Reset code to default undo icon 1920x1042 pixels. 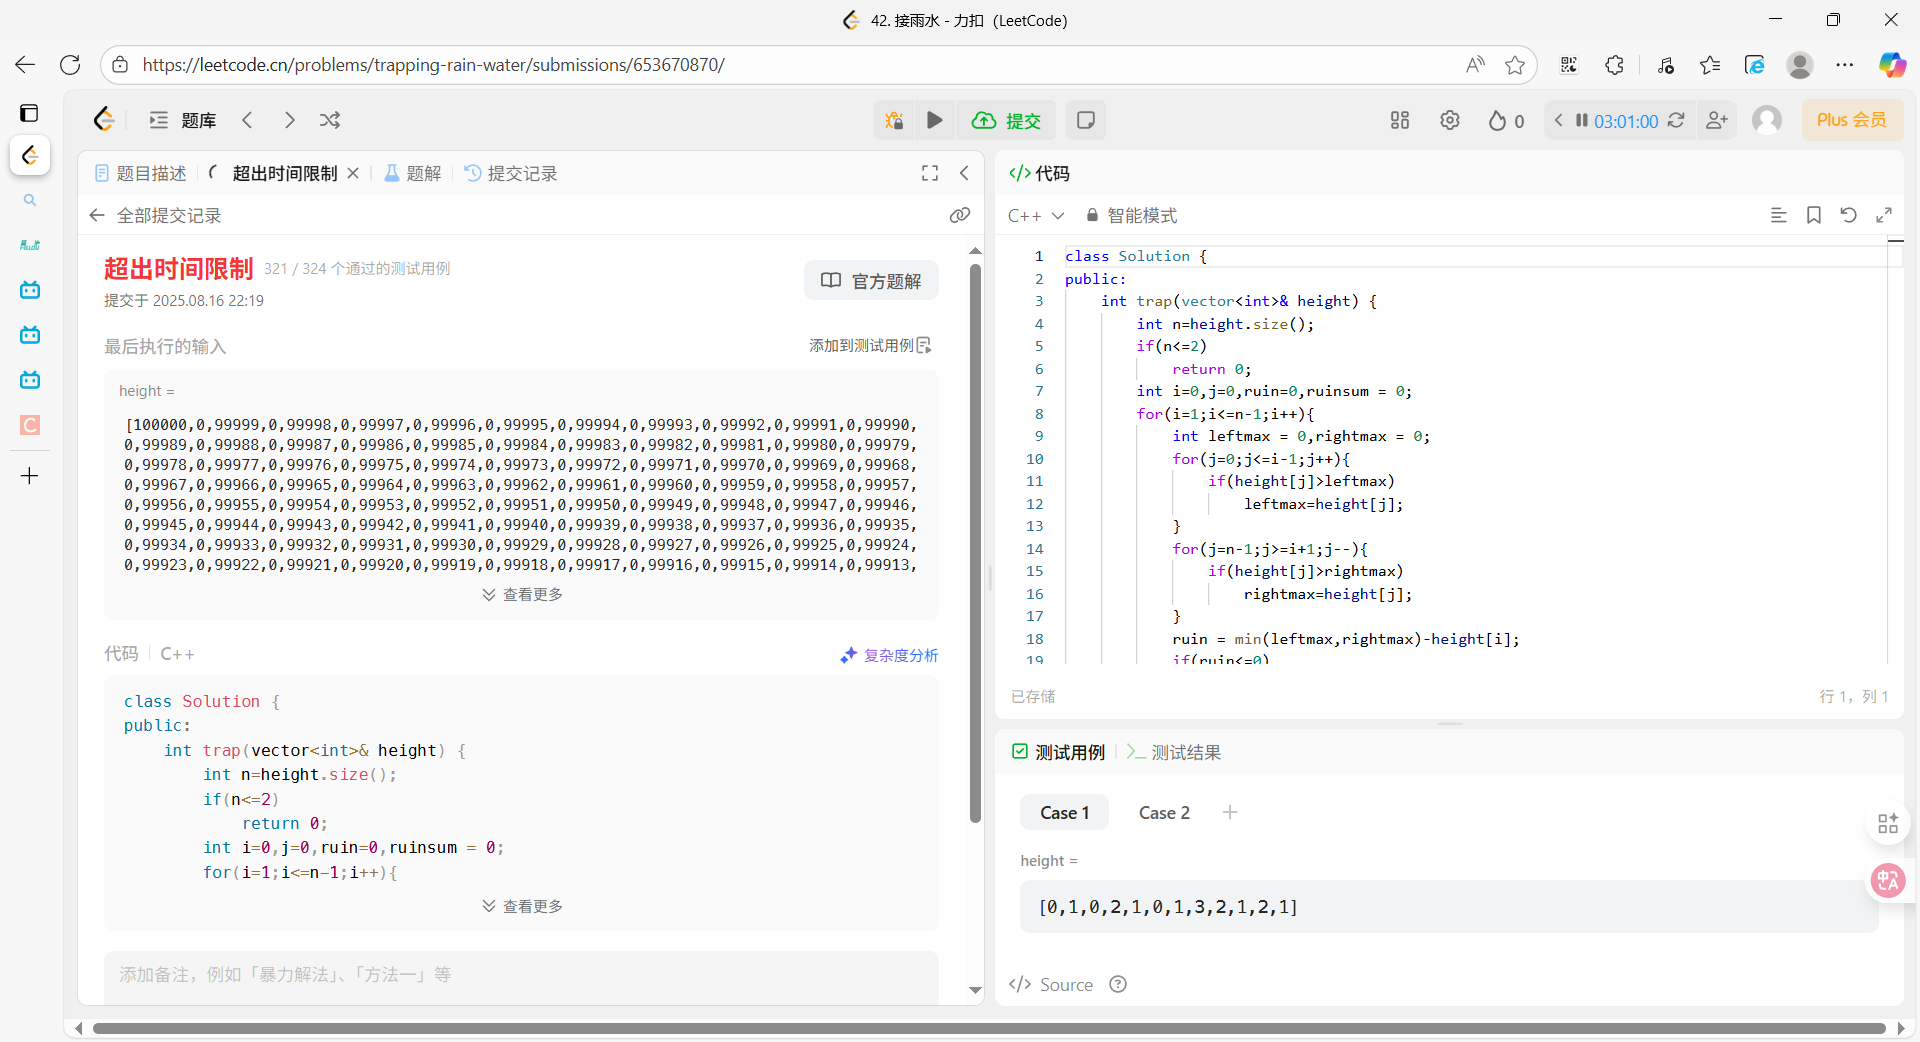[1849, 215]
